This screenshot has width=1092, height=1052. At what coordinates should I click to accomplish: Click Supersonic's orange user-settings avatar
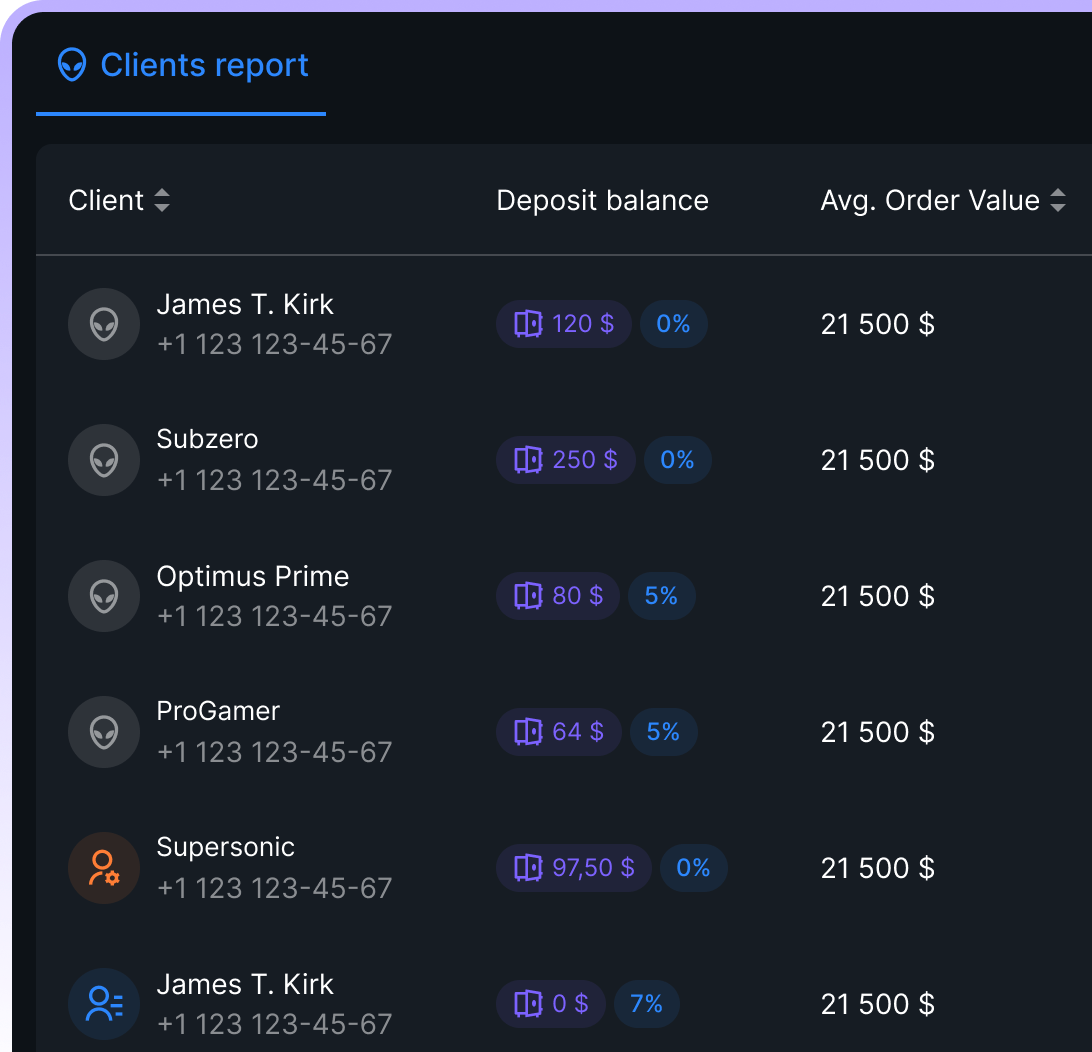[104, 868]
